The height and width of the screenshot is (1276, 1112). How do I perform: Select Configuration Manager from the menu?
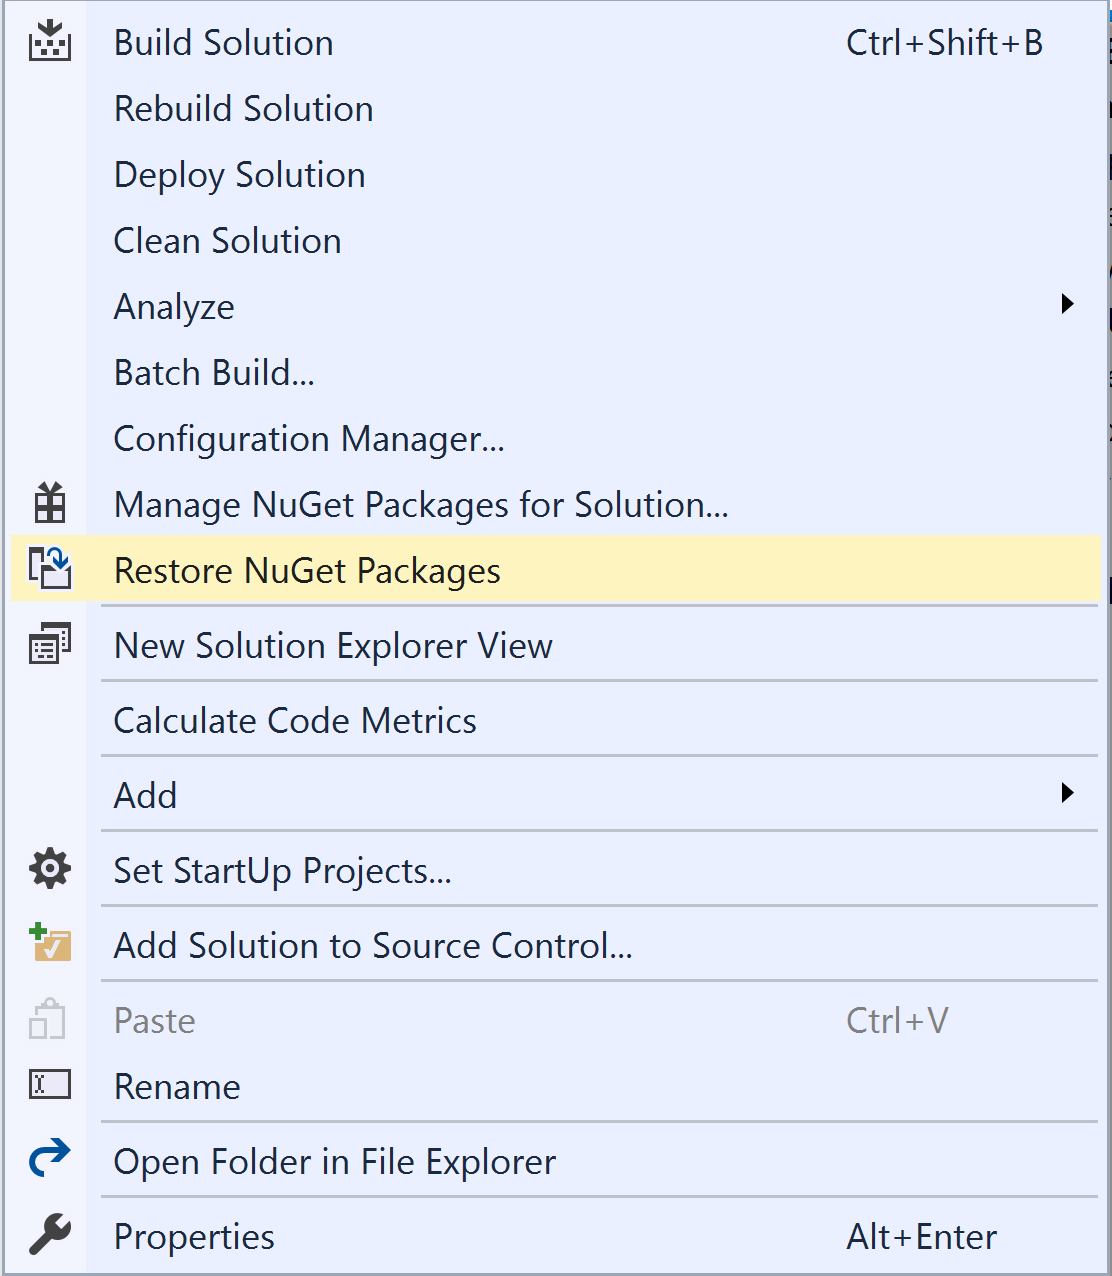click(309, 438)
